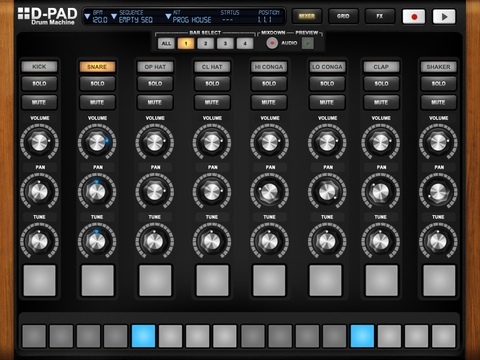480x360 pixels.
Task: Mute the Lo Conga channel
Action: (x=327, y=102)
